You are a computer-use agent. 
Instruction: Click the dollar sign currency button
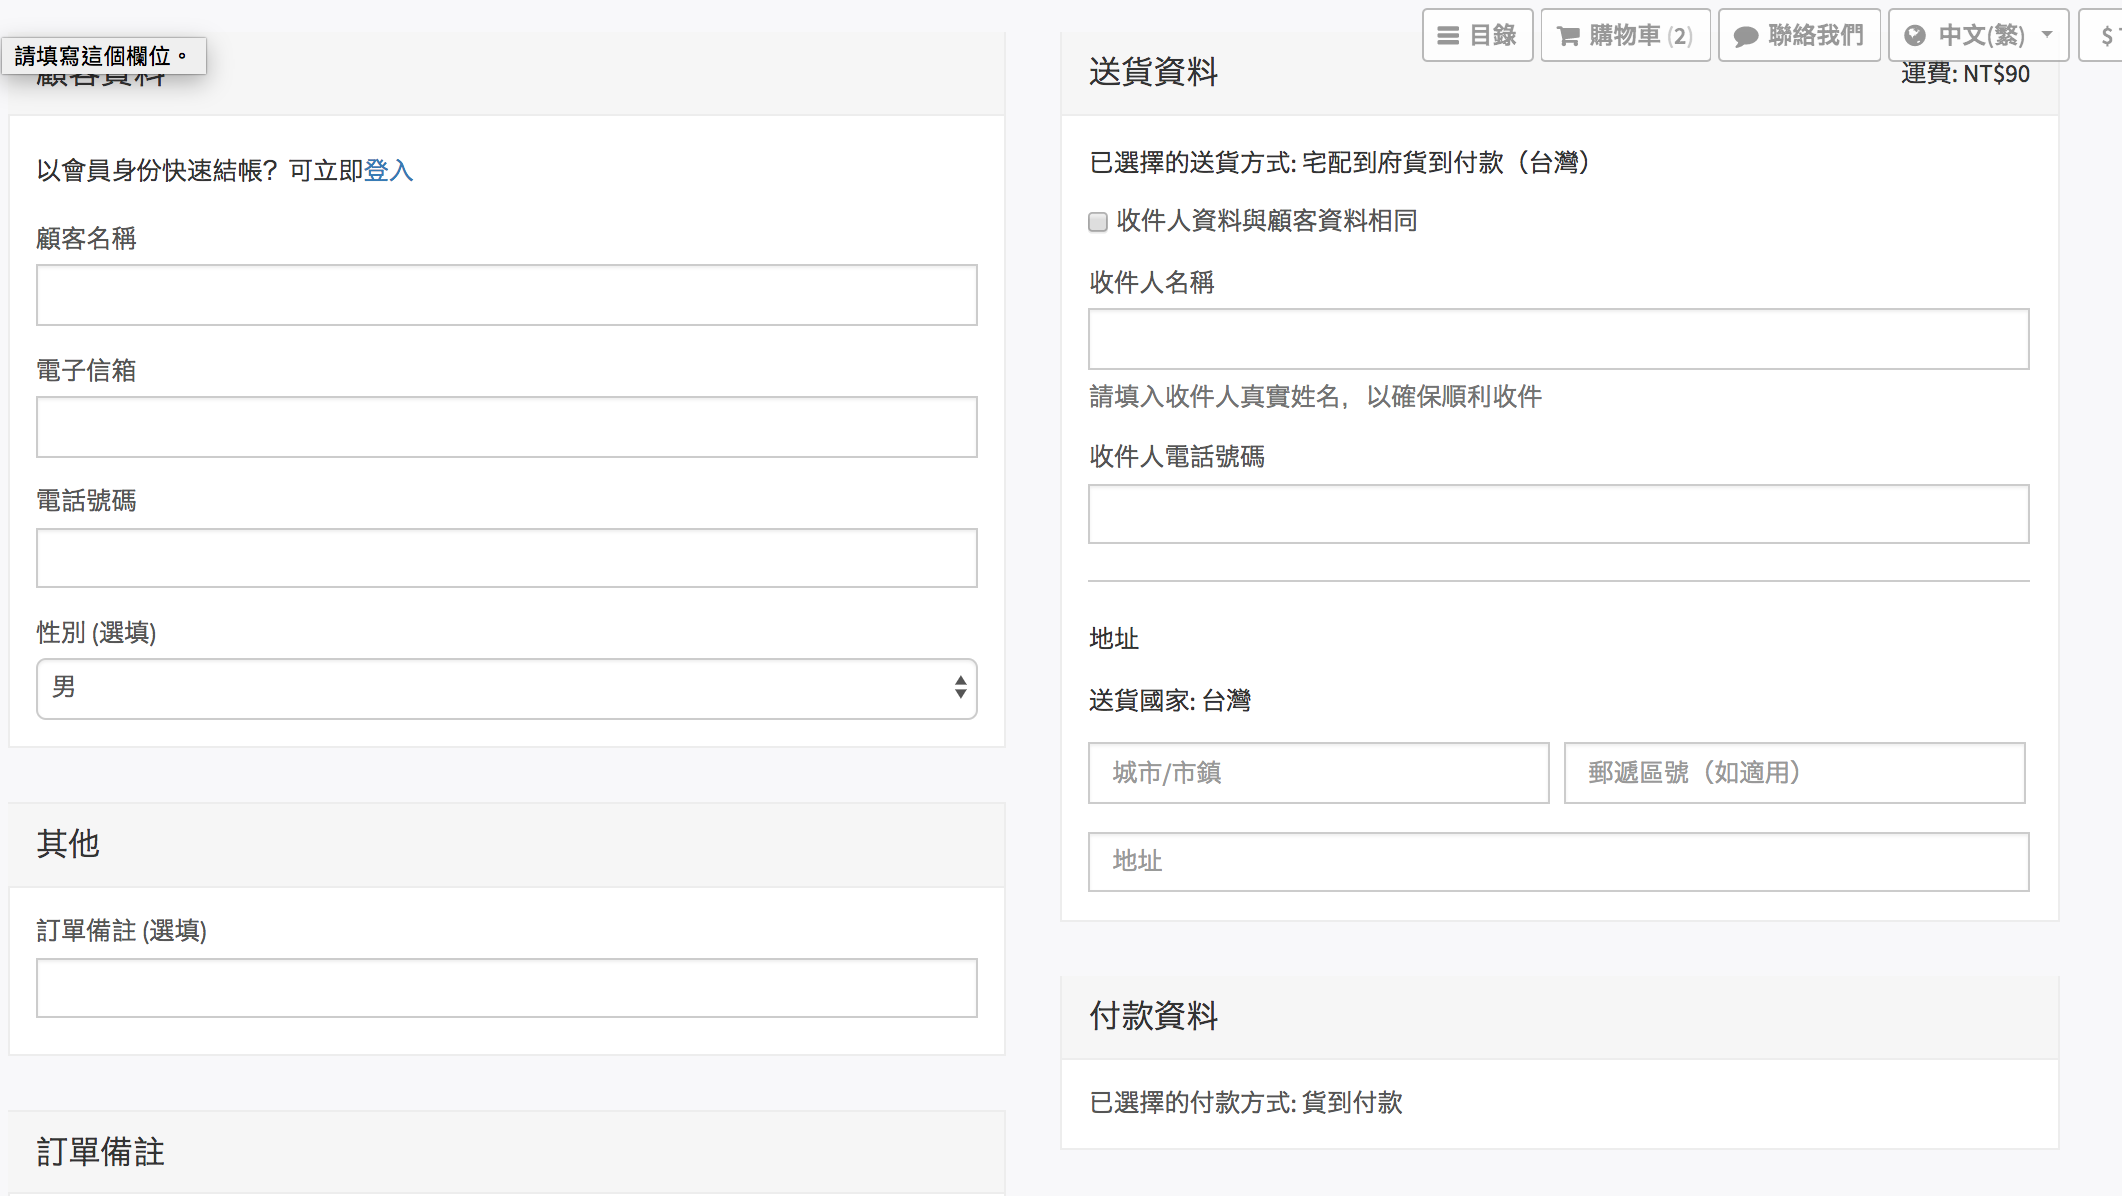2104,36
